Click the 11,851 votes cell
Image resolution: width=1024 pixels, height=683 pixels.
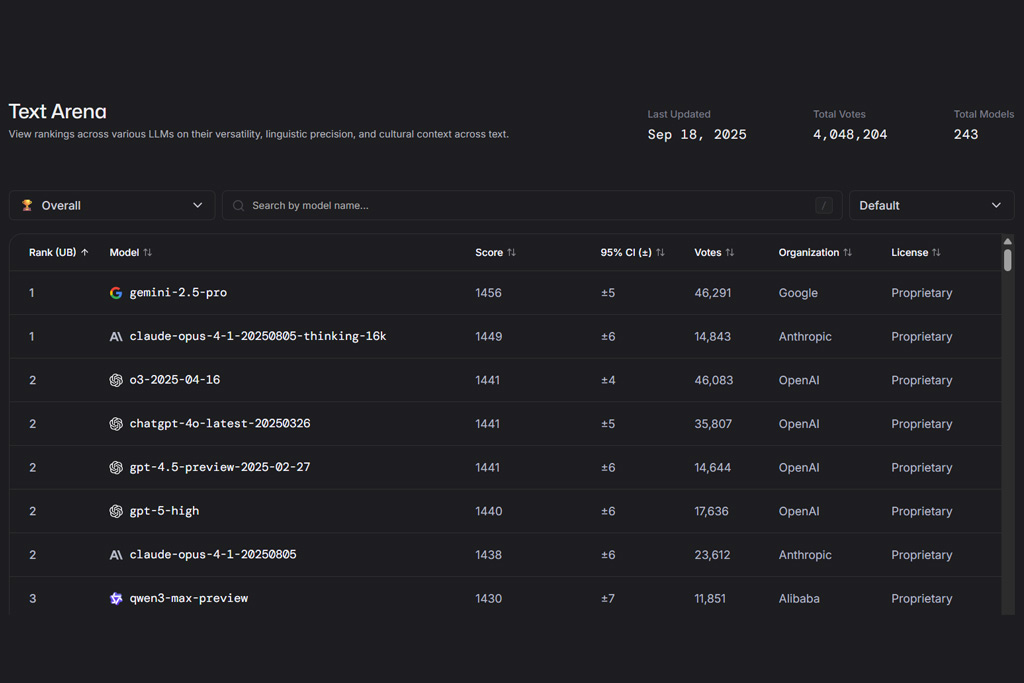[710, 599]
